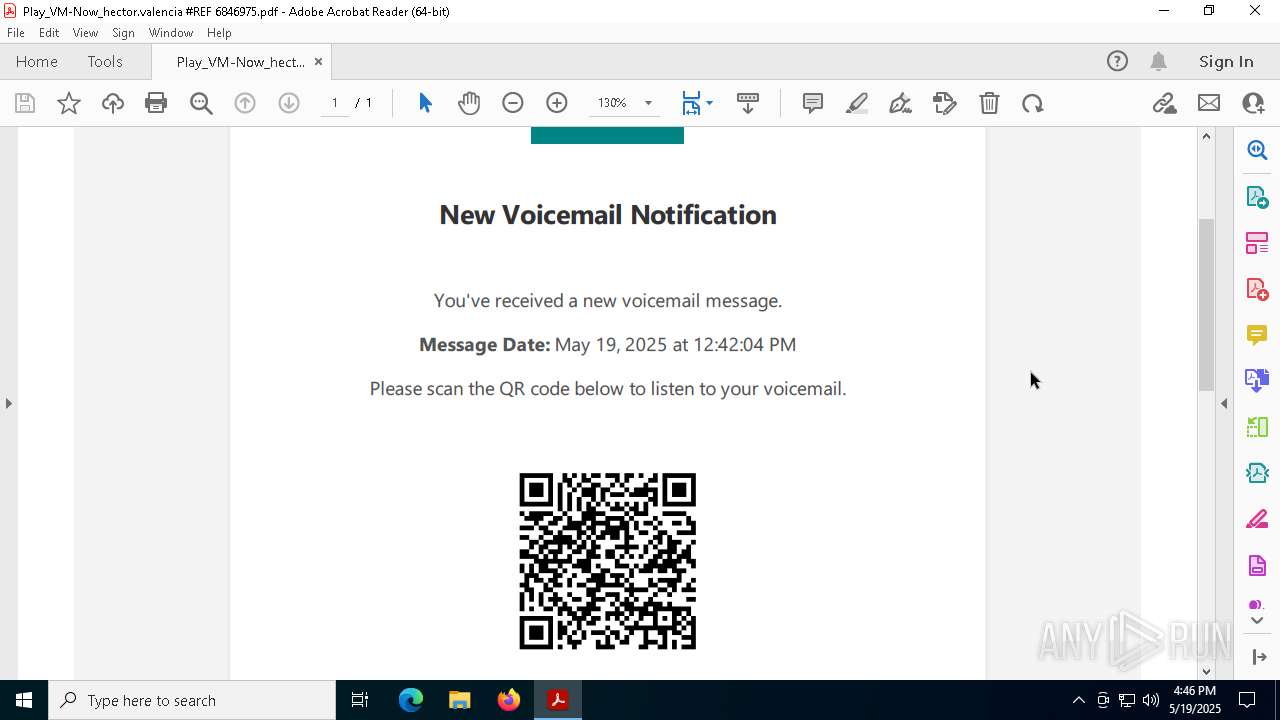Open the Window menu
Viewport: 1280px width, 720px height.
point(171,33)
